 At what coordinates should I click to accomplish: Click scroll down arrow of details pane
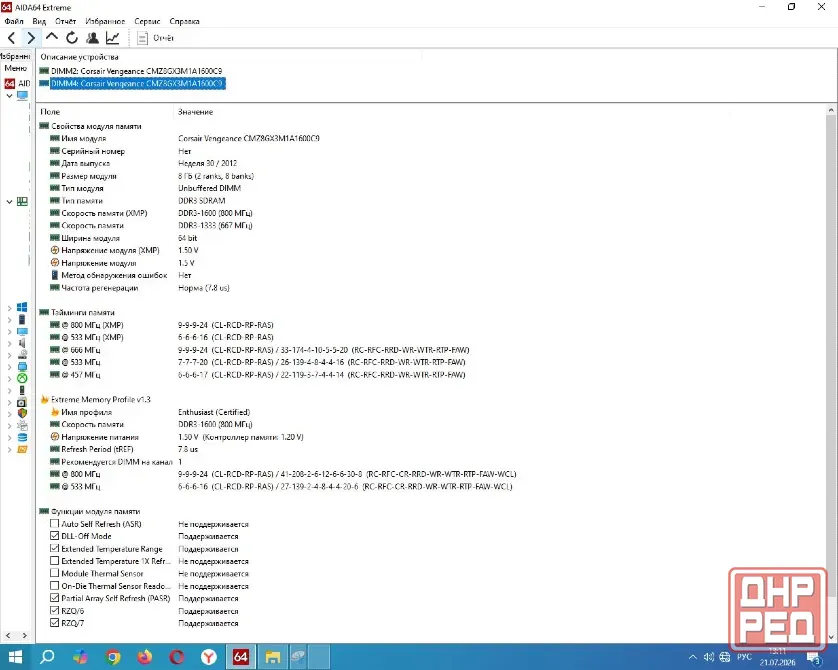pos(831,637)
